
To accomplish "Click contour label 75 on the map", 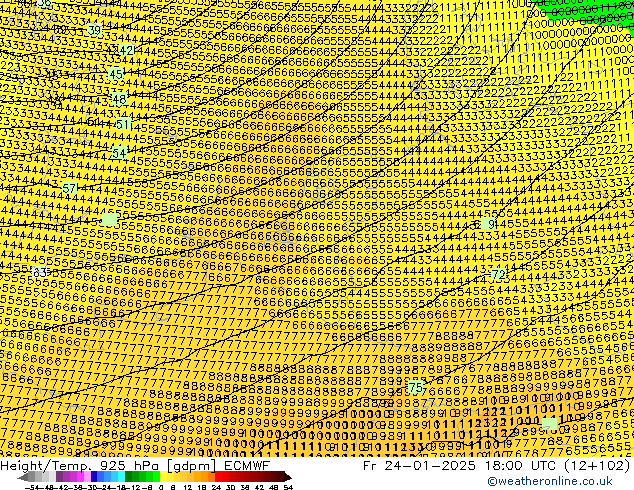I will 415,387.
